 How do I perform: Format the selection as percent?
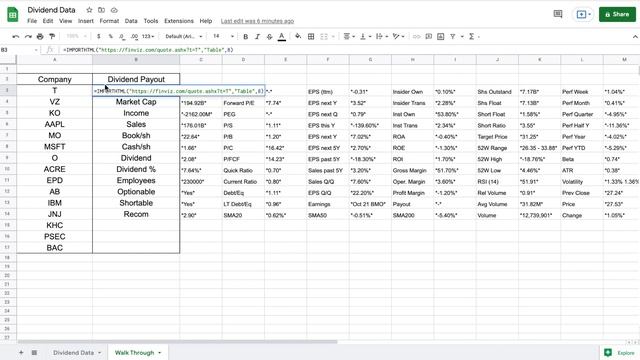[x=110, y=37]
